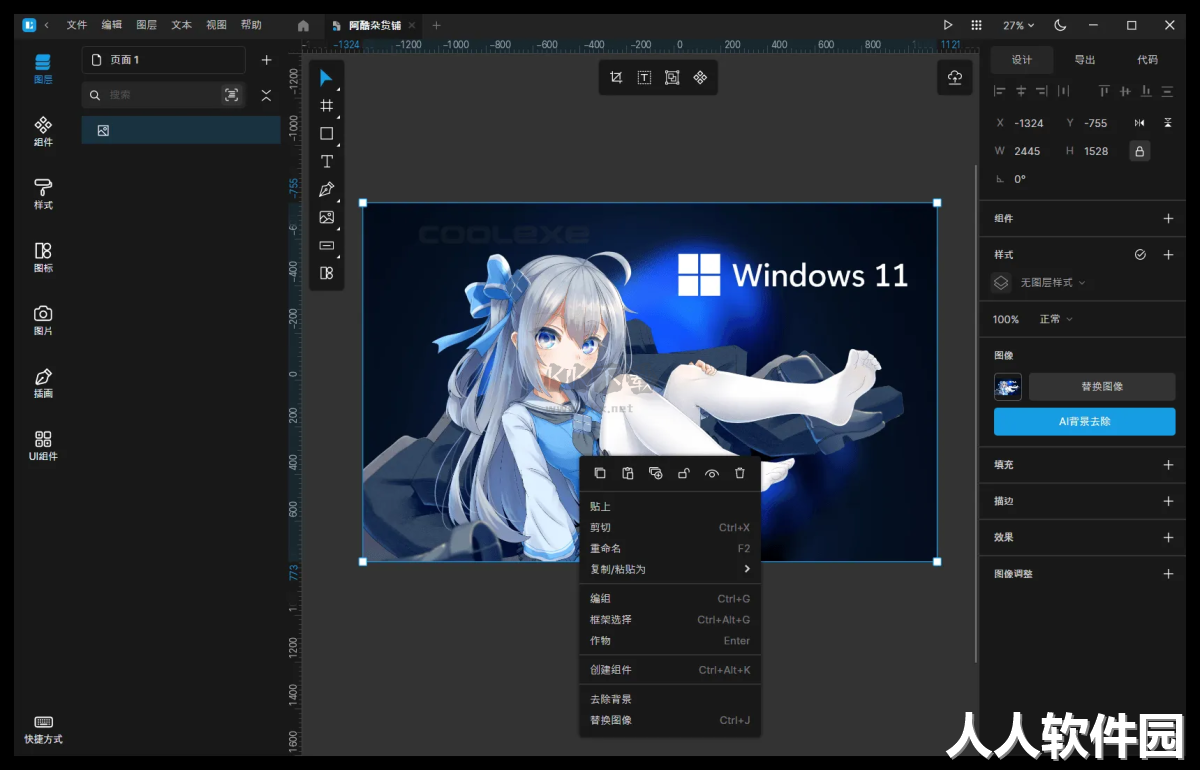Choose 剪切 in the context menu
The image size is (1200, 770).
670,527
